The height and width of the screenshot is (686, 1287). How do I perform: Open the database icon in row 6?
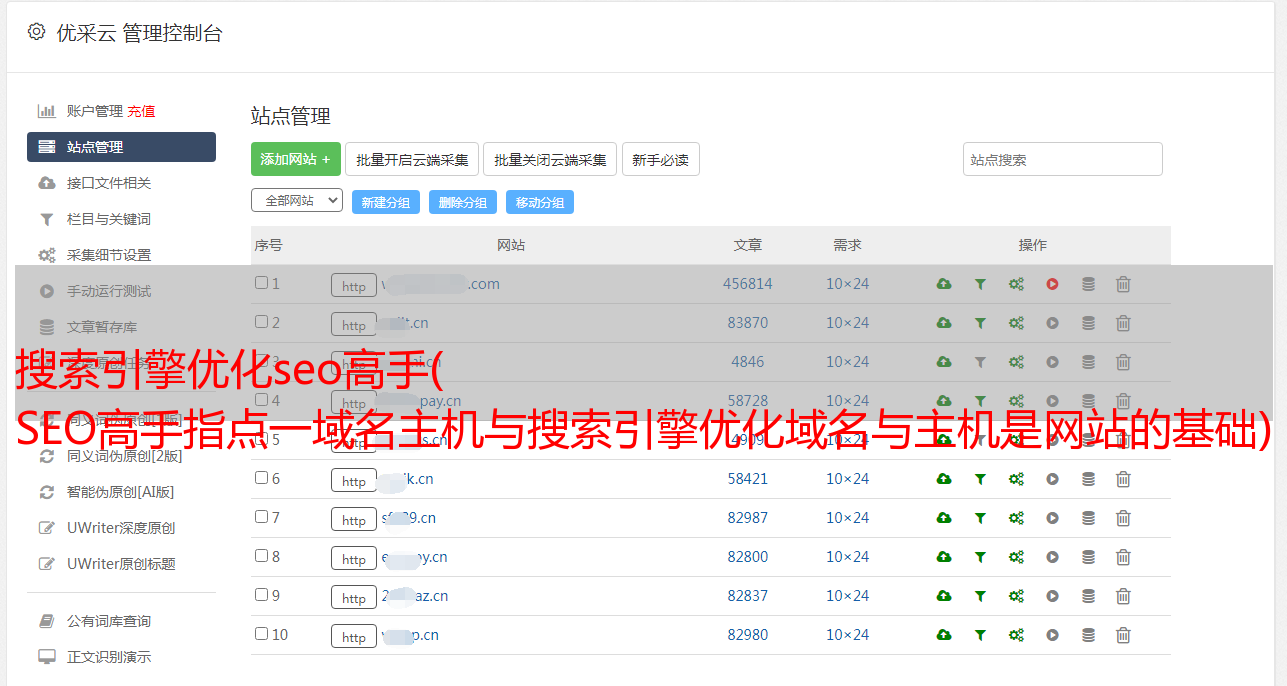(1088, 479)
